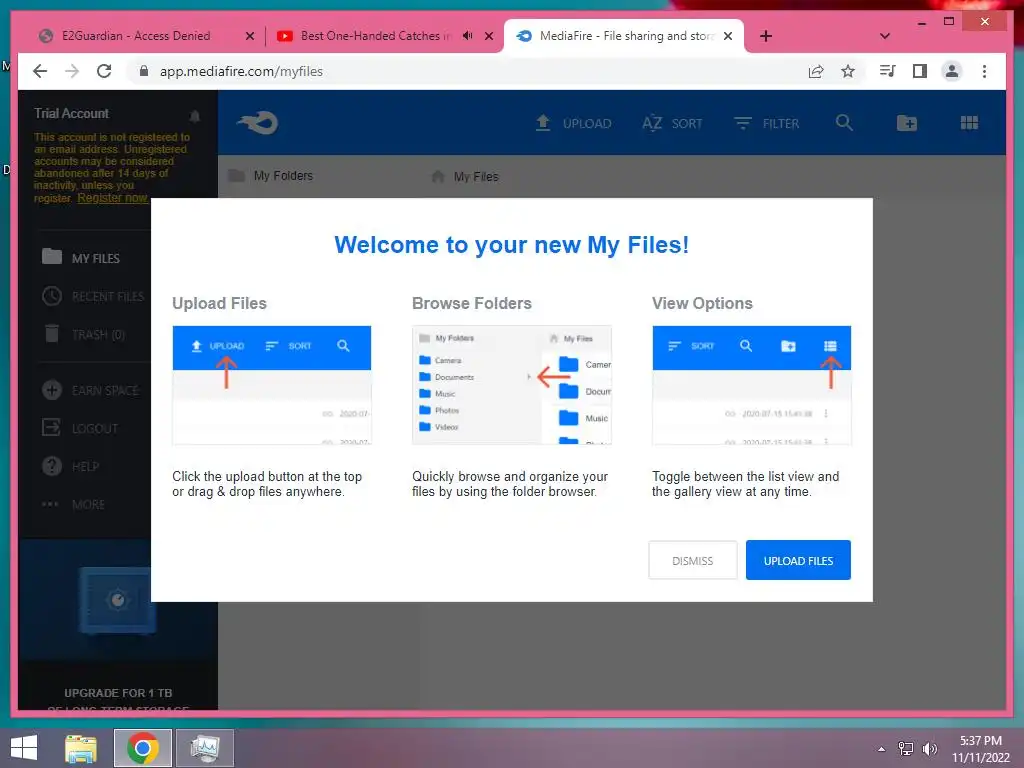Click the share page icon
This screenshot has width=1024, height=768.
816,71
